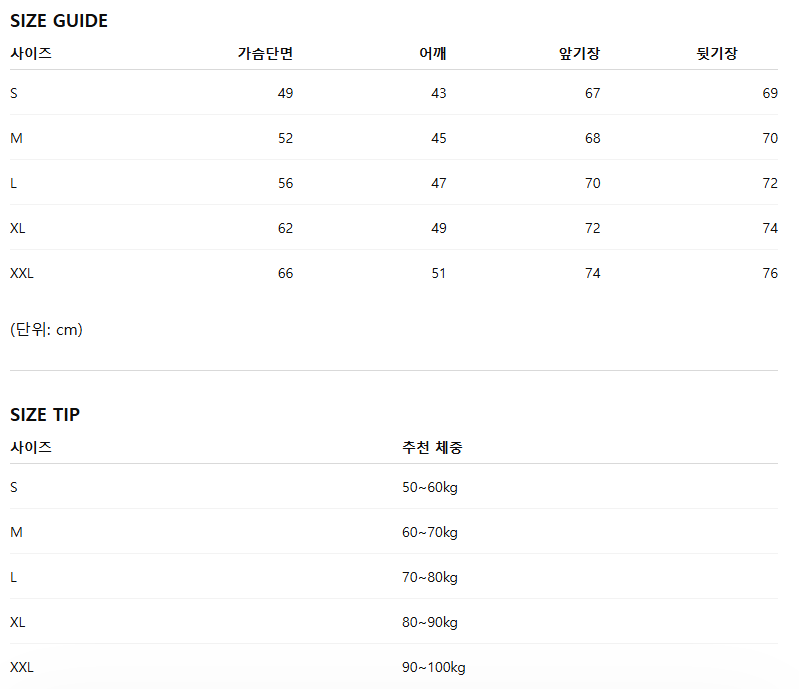The height and width of the screenshot is (689, 799).
Task: Click the 70~80kg weight entry
Action: coord(430,577)
